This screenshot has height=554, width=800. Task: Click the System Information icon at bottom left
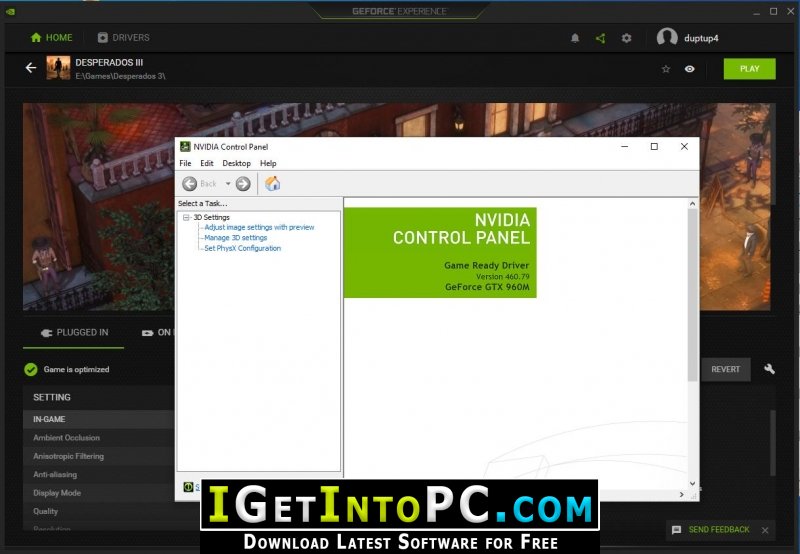tap(188, 487)
